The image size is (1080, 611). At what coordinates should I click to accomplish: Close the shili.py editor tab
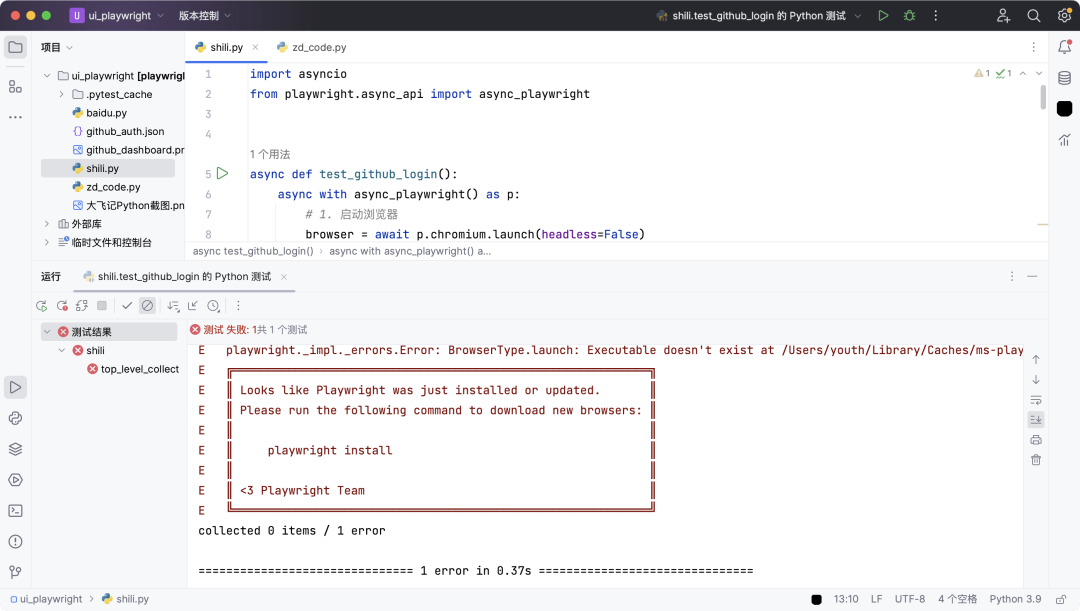point(256,48)
